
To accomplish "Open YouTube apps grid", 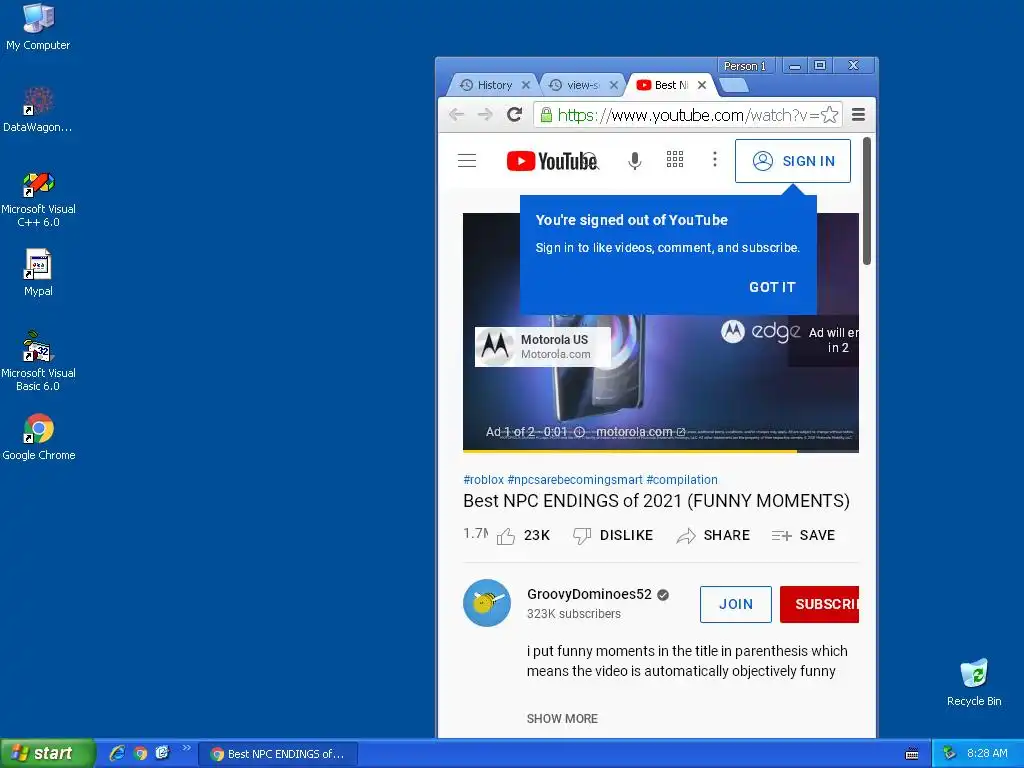I will pos(675,159).
